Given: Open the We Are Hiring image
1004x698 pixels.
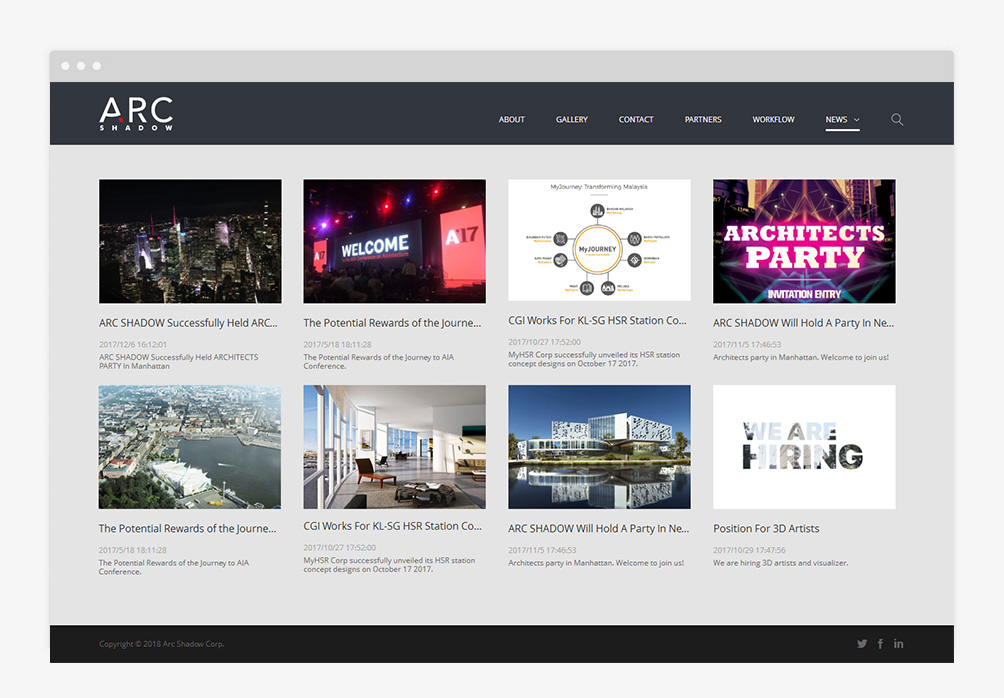Looking at the screenshot, I should (804, 447).
